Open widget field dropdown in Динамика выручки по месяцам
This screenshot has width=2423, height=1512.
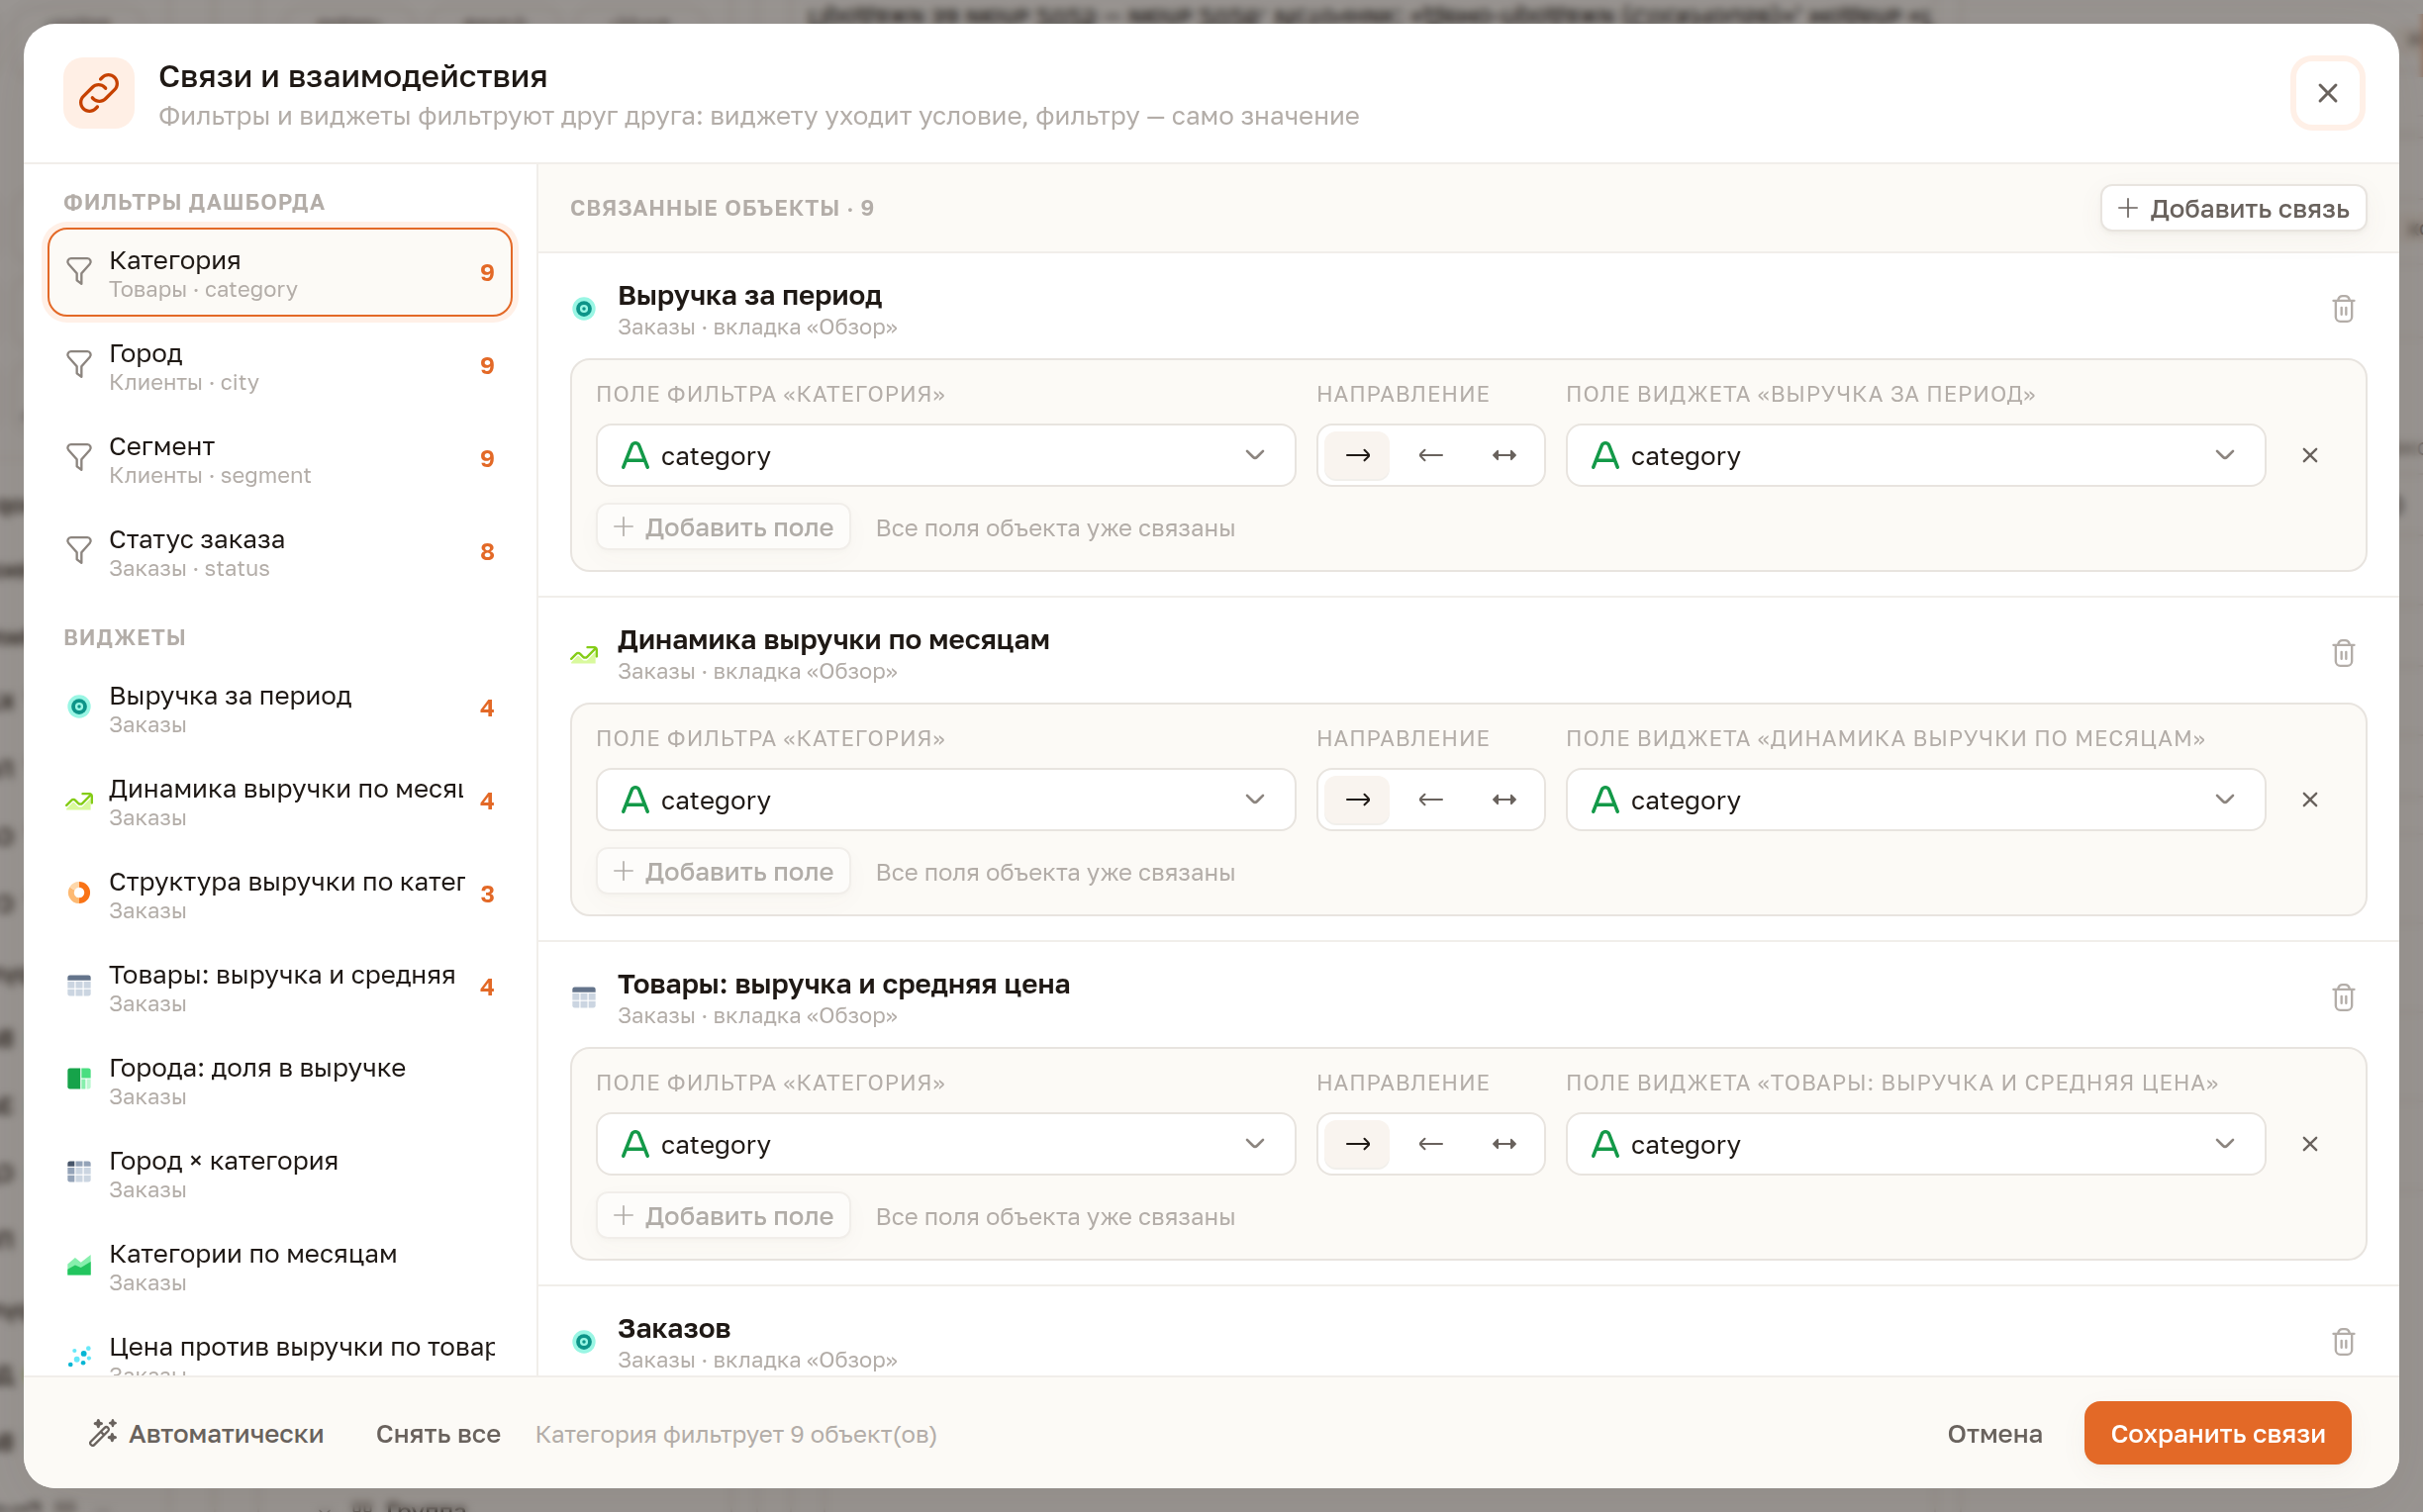coord(1914,799)
